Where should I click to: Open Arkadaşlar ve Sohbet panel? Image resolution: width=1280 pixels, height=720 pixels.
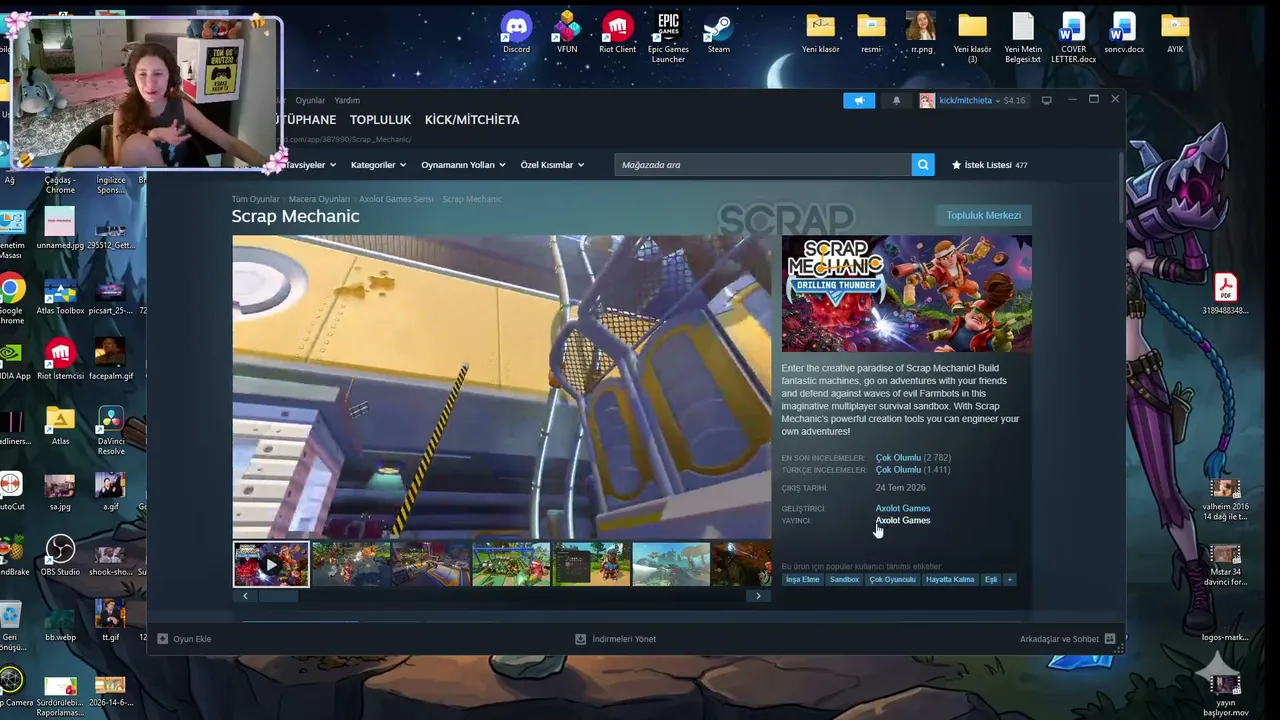pyautogui.click(x=1067, y=639)
